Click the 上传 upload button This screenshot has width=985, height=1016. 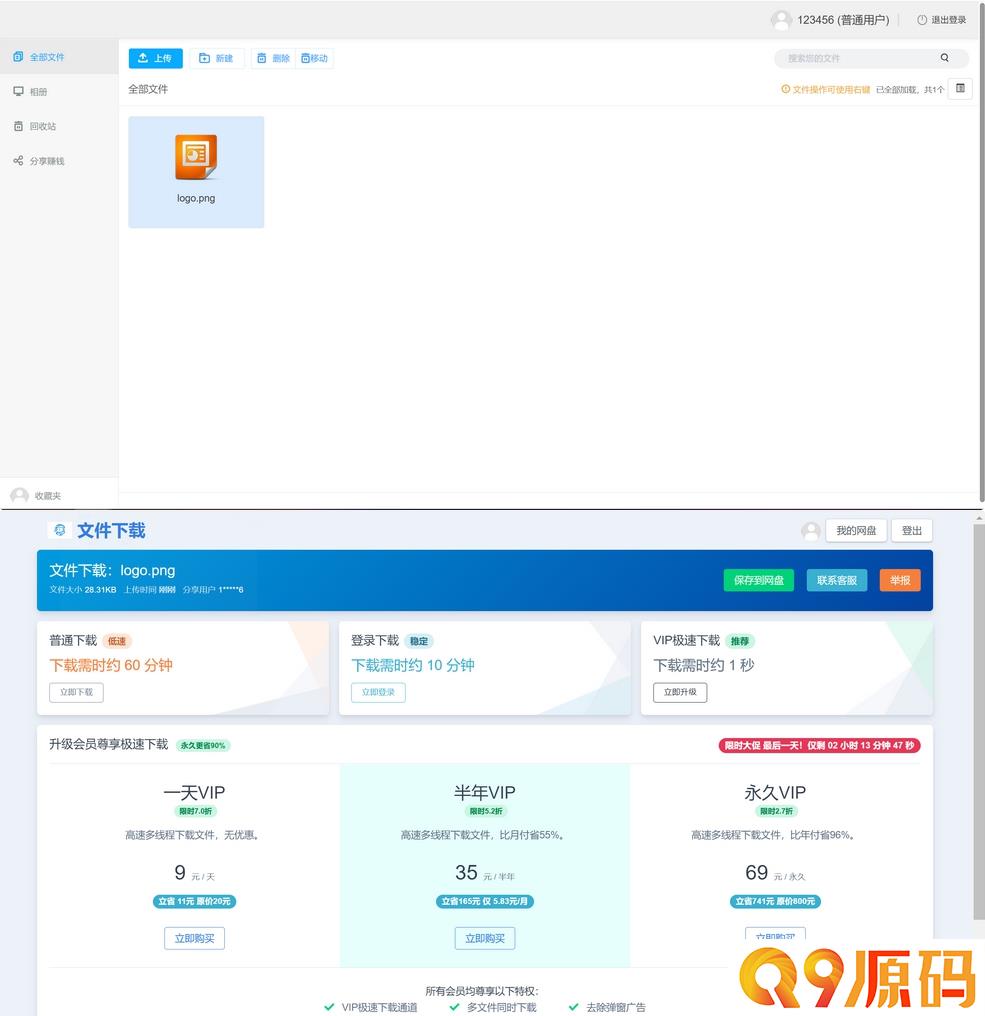click(156, 58)
